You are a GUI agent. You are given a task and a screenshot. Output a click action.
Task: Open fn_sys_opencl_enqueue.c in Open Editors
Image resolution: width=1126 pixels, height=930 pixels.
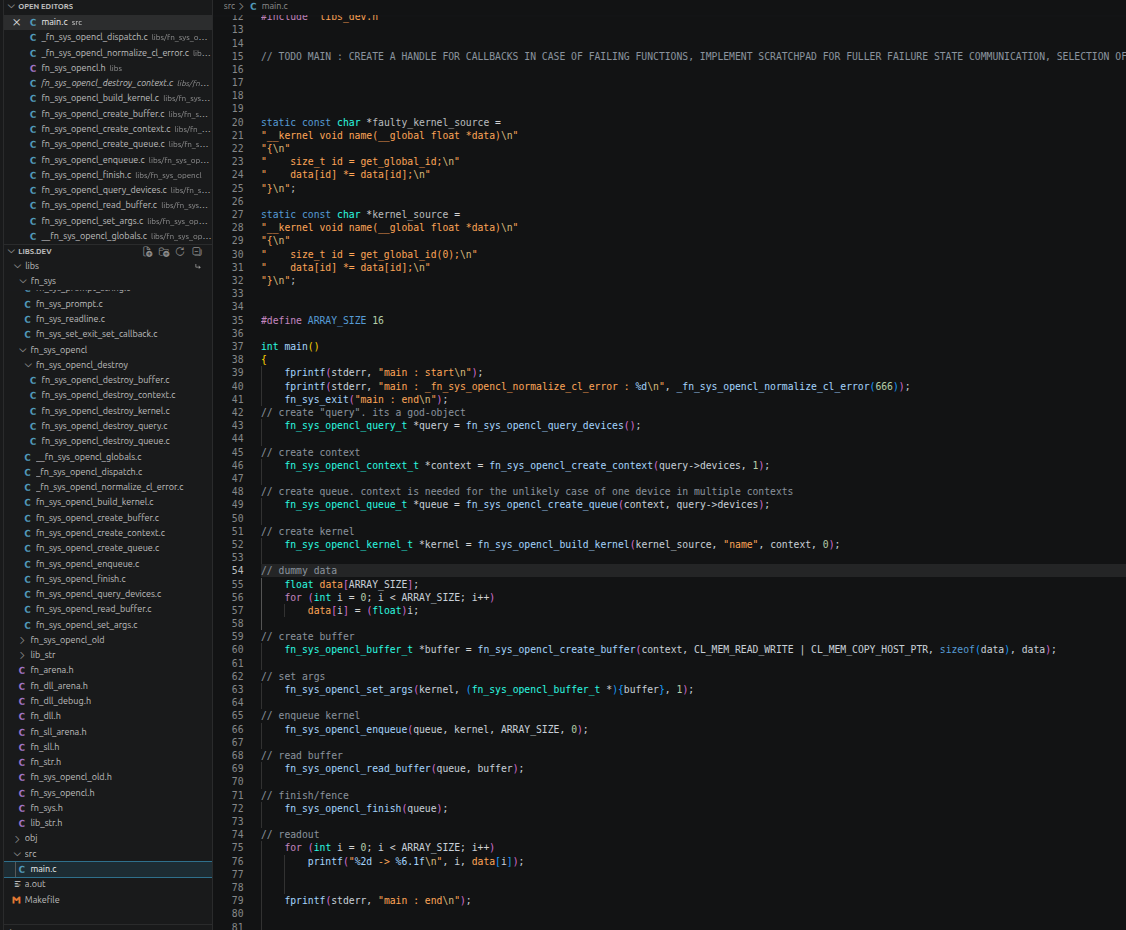108,160
